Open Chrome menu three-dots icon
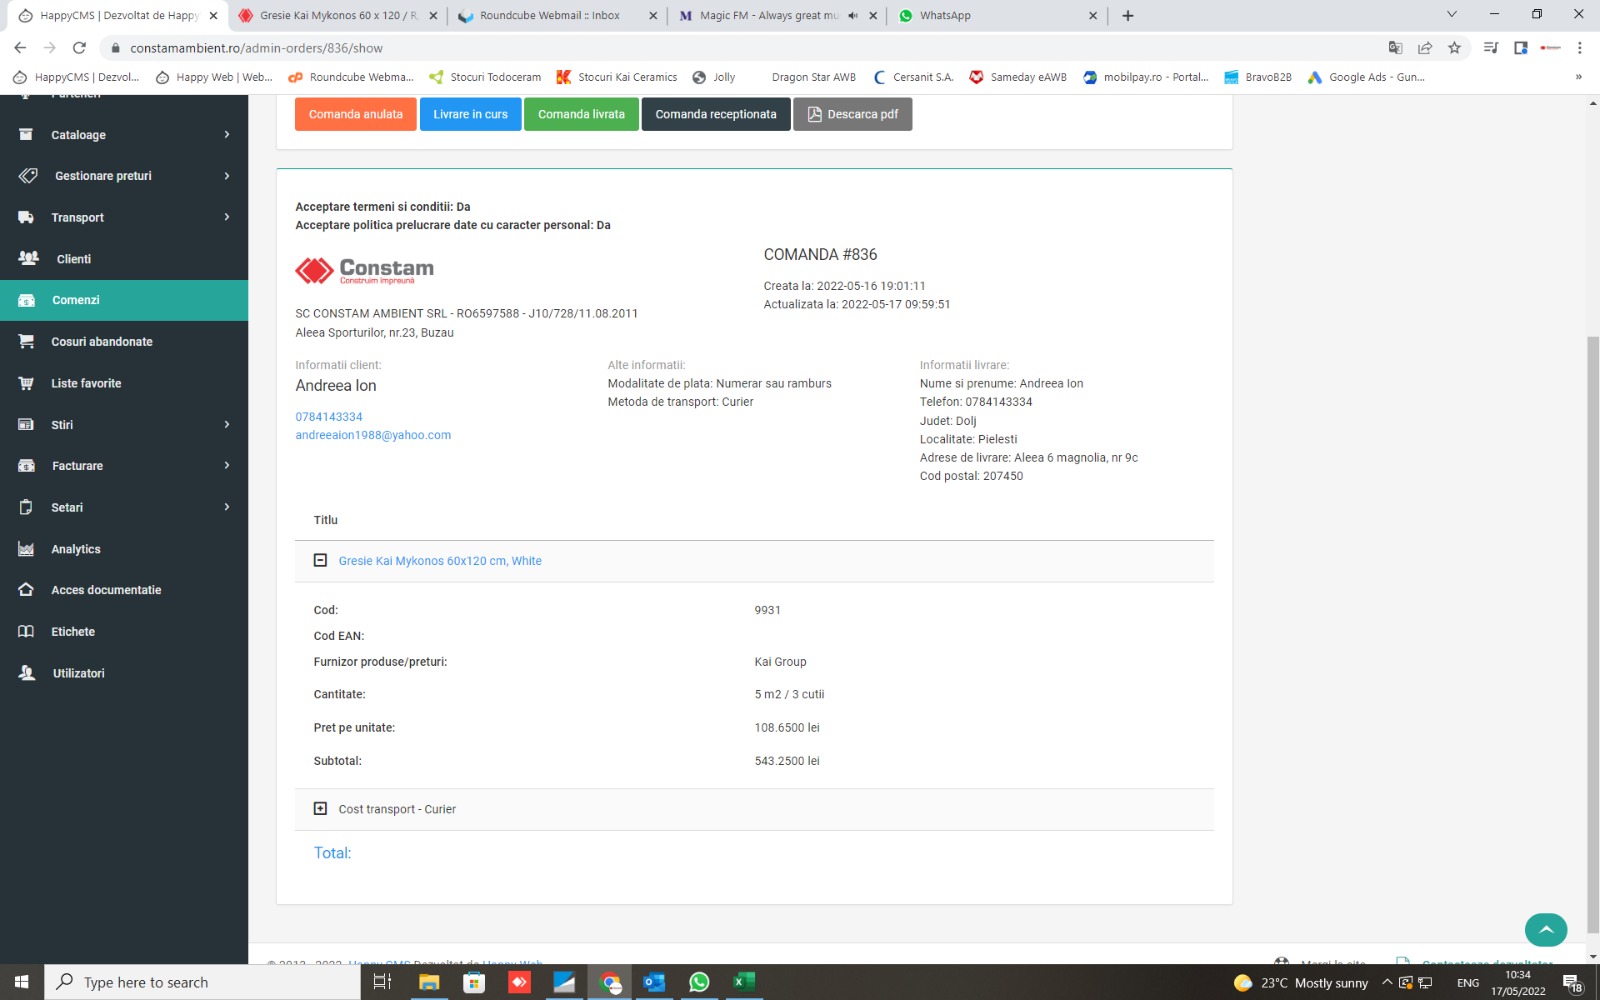The height and width of the screenshot is (1000, 1600). point(1580,47)
